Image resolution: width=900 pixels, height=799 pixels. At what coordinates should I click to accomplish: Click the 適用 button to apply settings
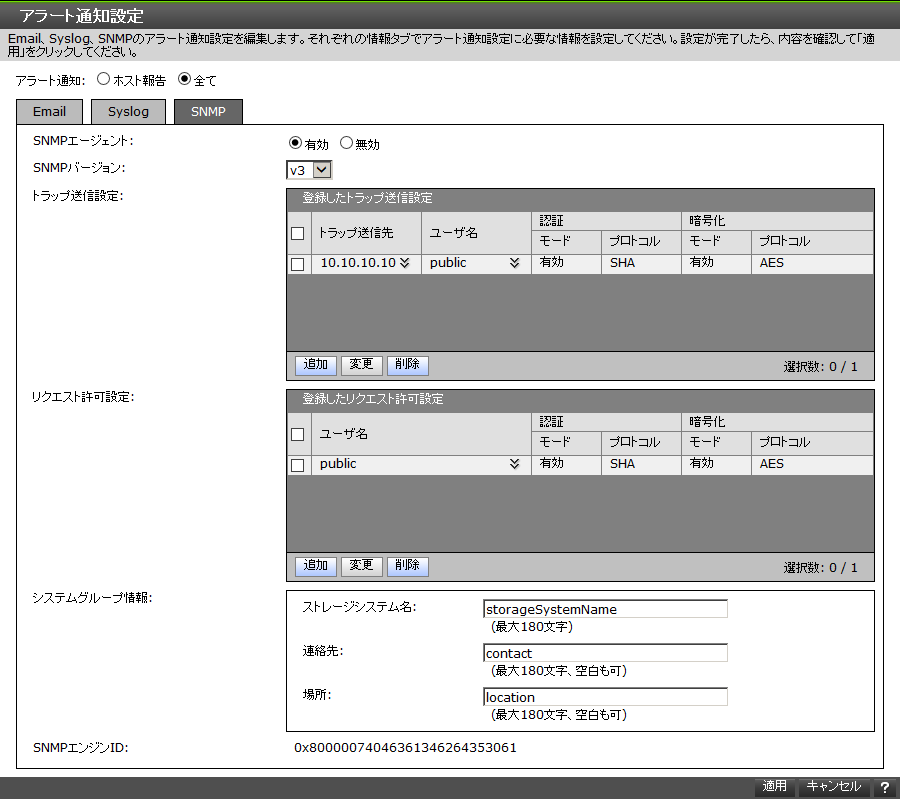point(773,786)
